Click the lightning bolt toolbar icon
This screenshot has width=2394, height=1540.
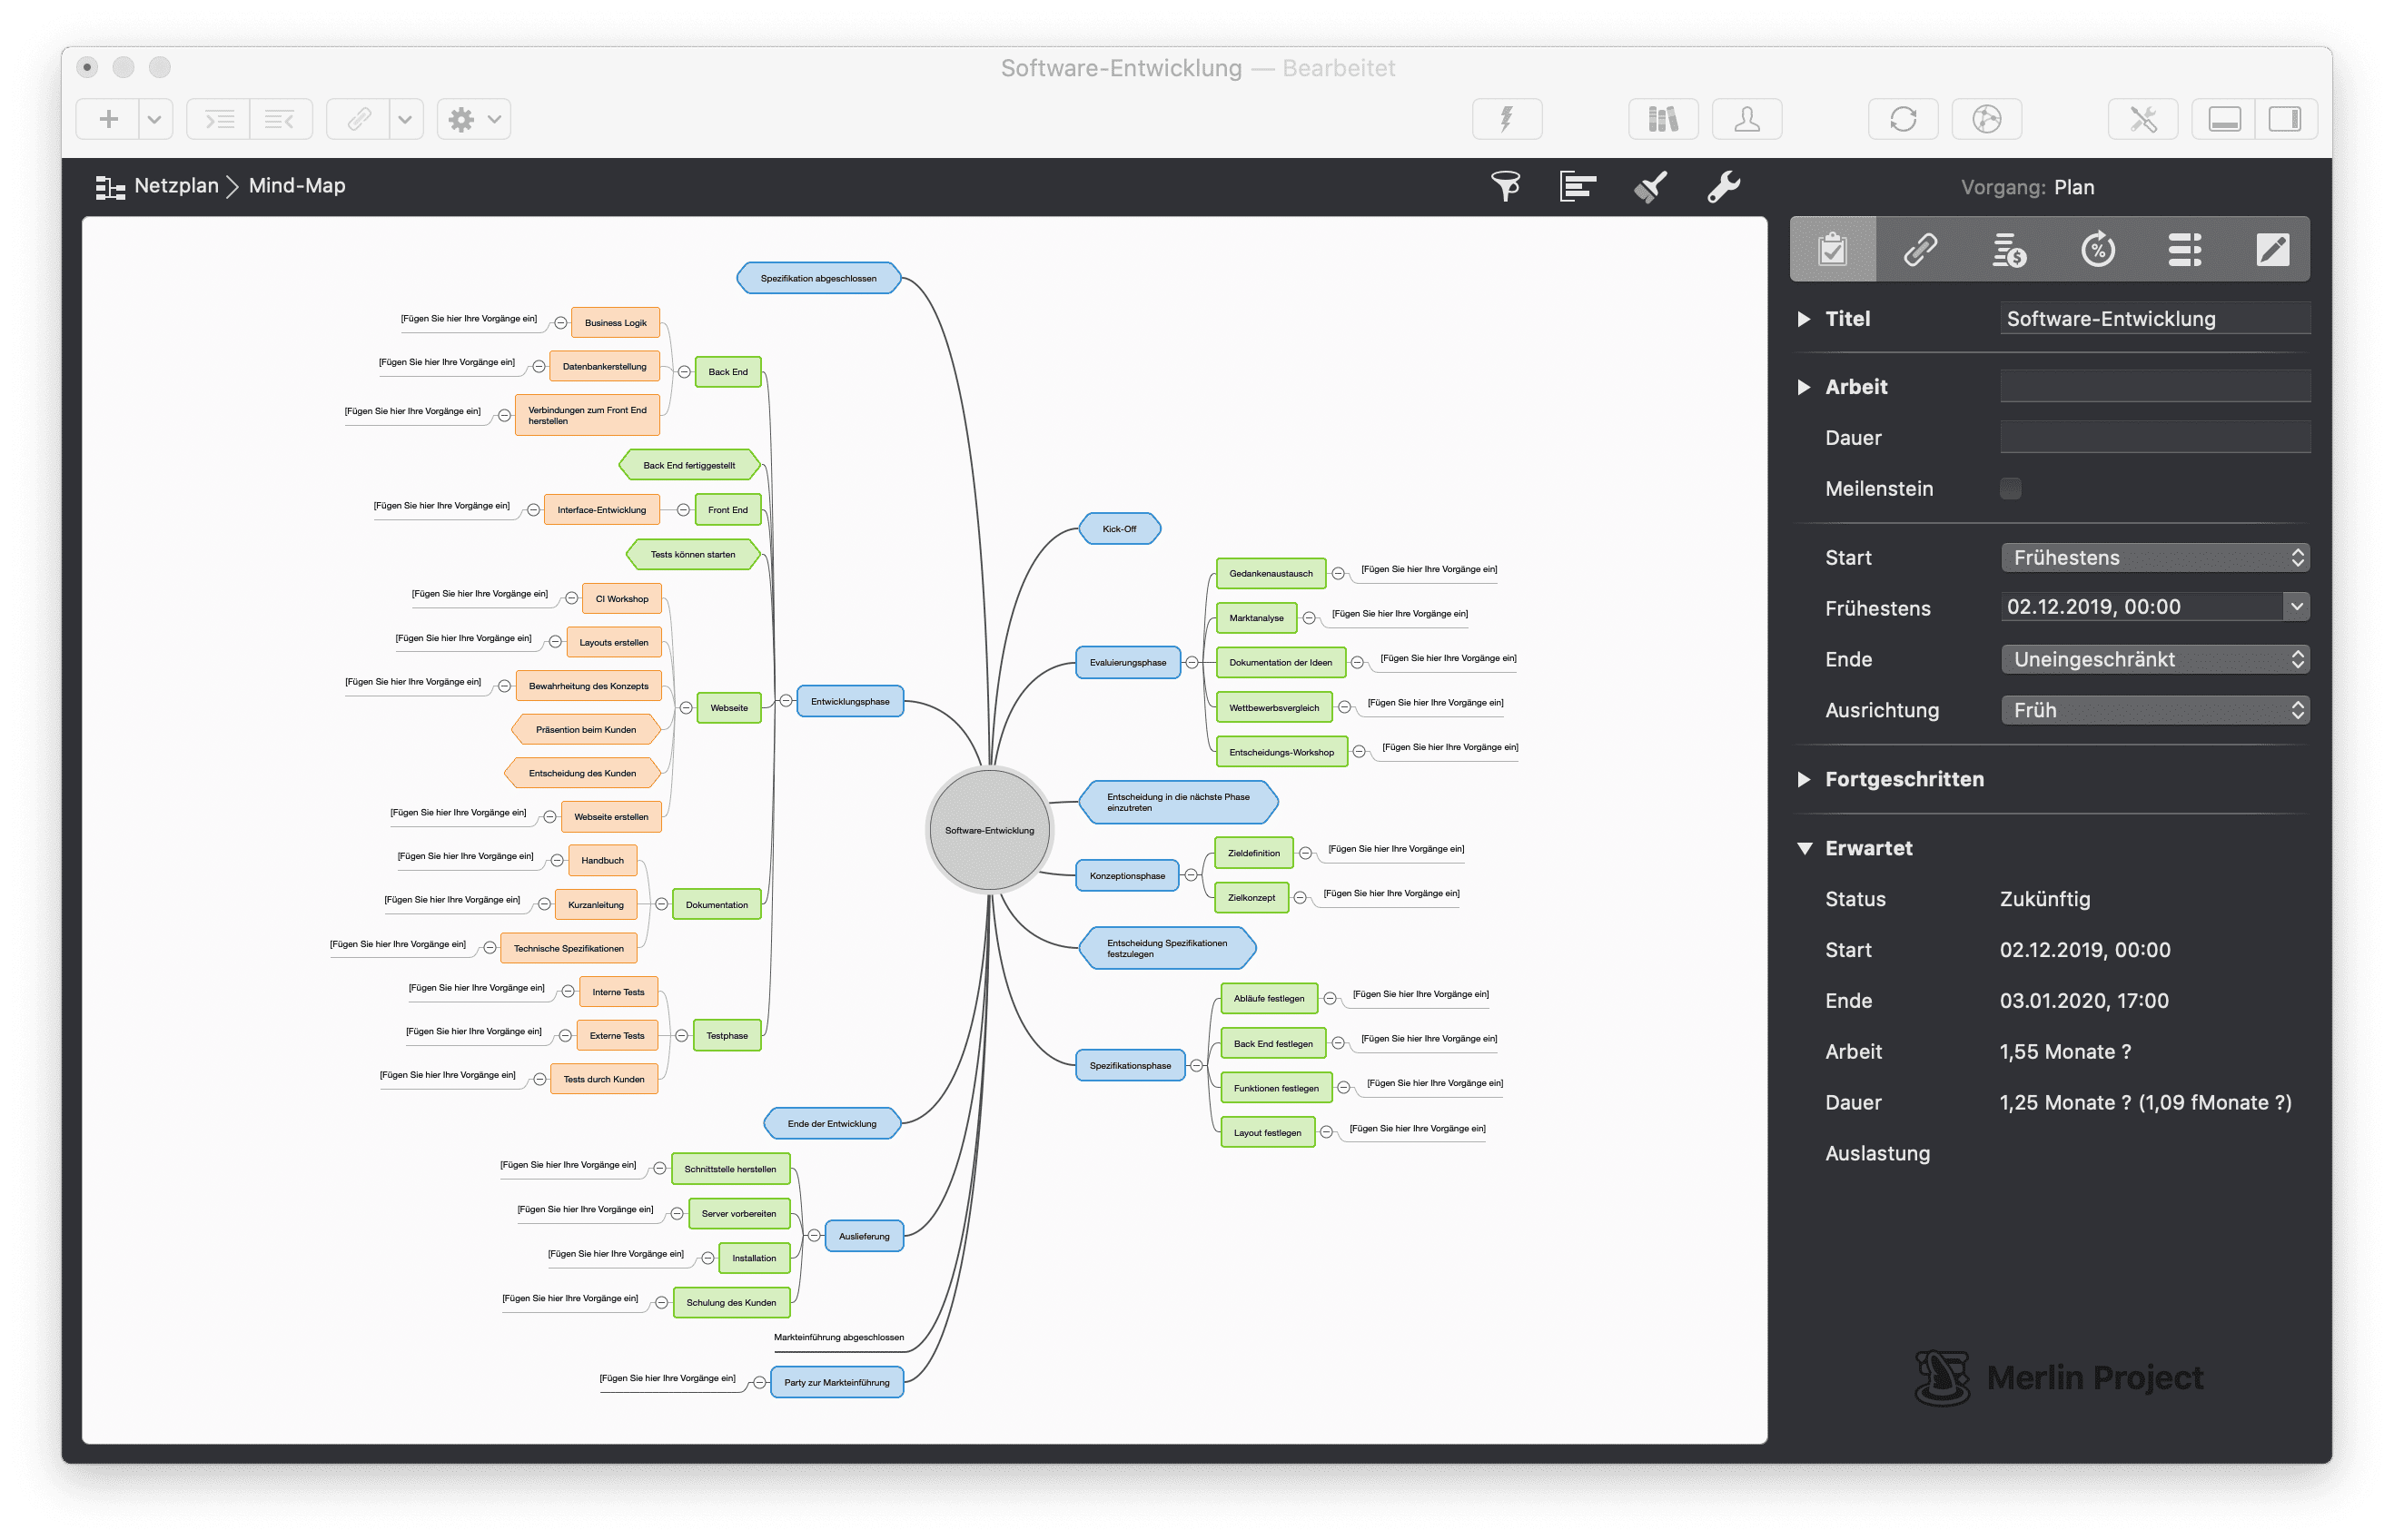pyautogui.click(x=1506, y=119)
